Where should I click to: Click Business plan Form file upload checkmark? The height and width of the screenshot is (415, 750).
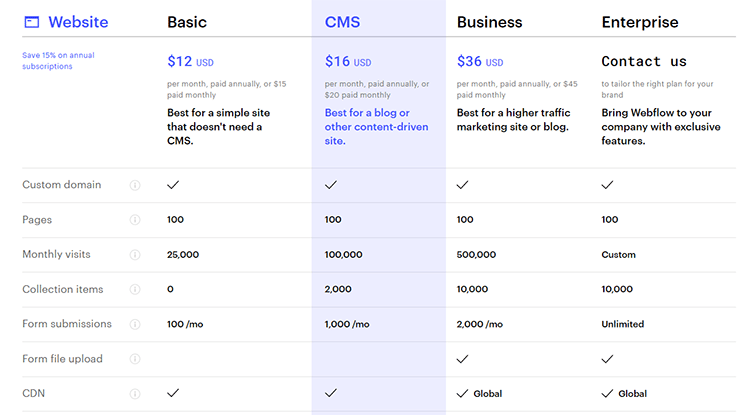point(462,359)
